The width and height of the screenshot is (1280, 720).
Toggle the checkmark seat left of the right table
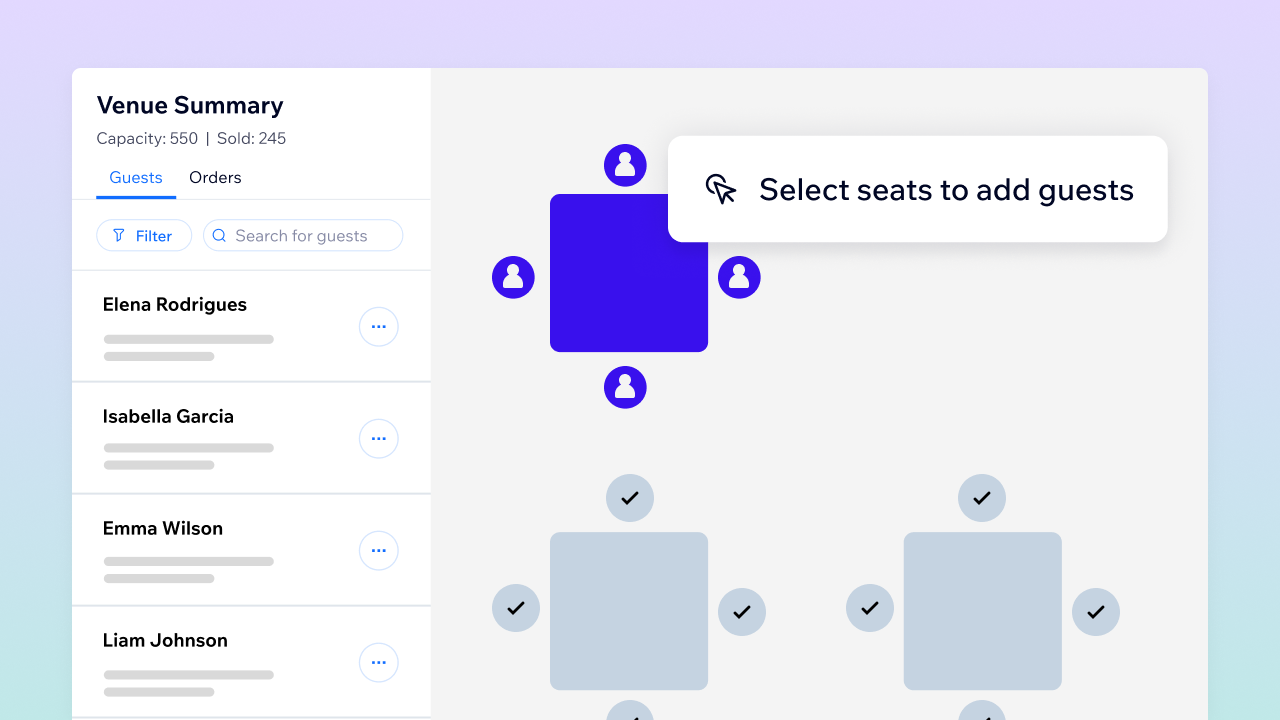[869, 607]
